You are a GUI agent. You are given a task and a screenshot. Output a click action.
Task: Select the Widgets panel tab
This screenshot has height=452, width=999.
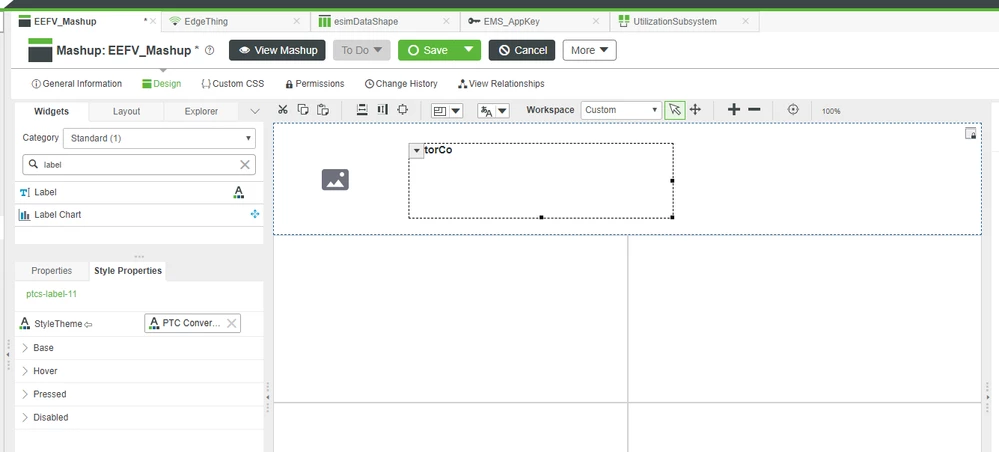[x=52, y=111]
